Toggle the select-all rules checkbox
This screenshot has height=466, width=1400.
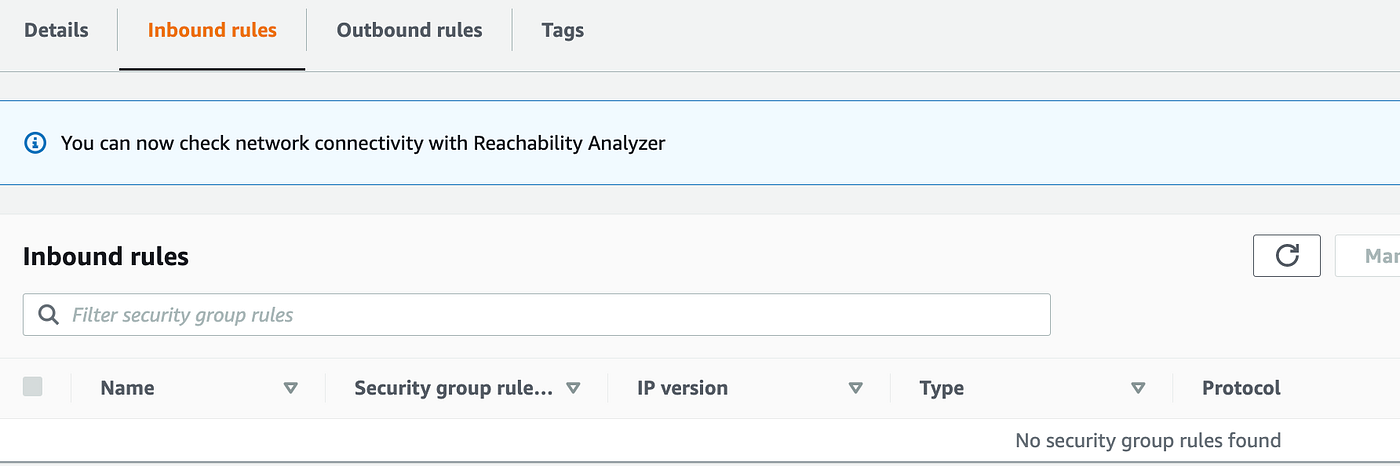click(x=33, y=387)
